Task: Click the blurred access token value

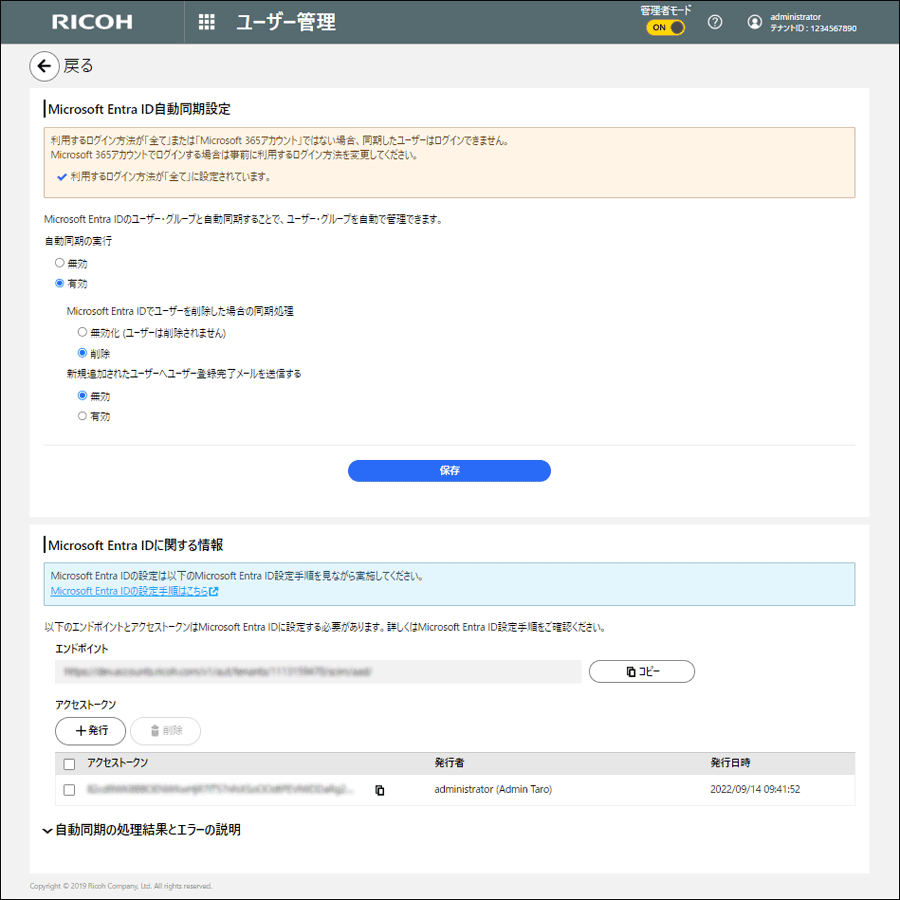Action: (220, 790)
